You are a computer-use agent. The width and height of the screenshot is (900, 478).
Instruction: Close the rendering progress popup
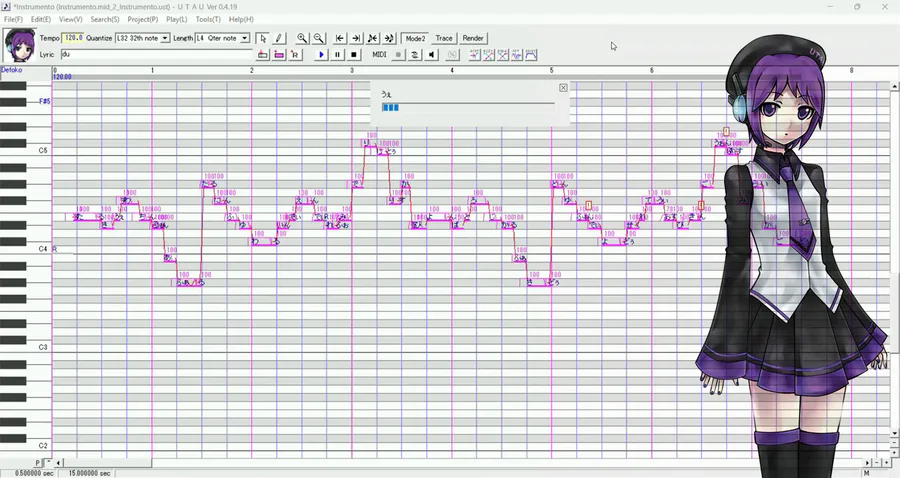pyautogui.click(x=563, y=88)
